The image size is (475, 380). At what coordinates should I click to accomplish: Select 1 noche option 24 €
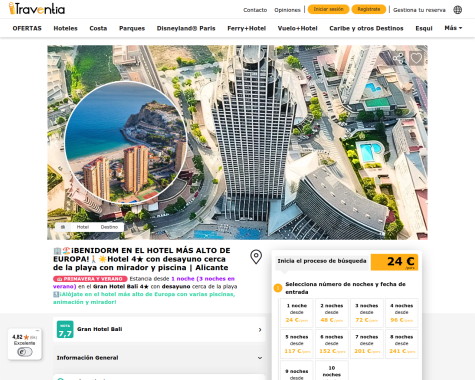(297, 313)
